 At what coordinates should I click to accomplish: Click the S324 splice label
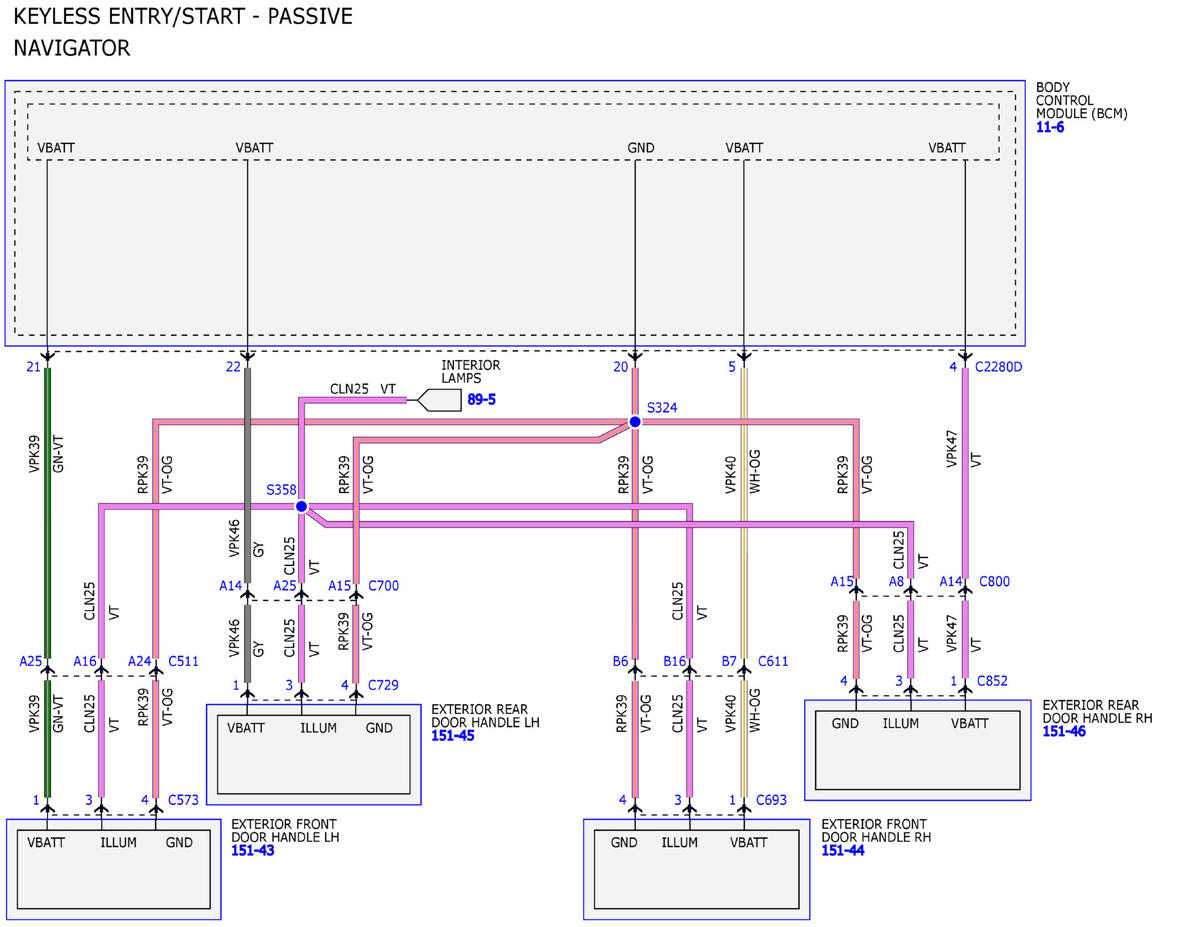[661, 408]
